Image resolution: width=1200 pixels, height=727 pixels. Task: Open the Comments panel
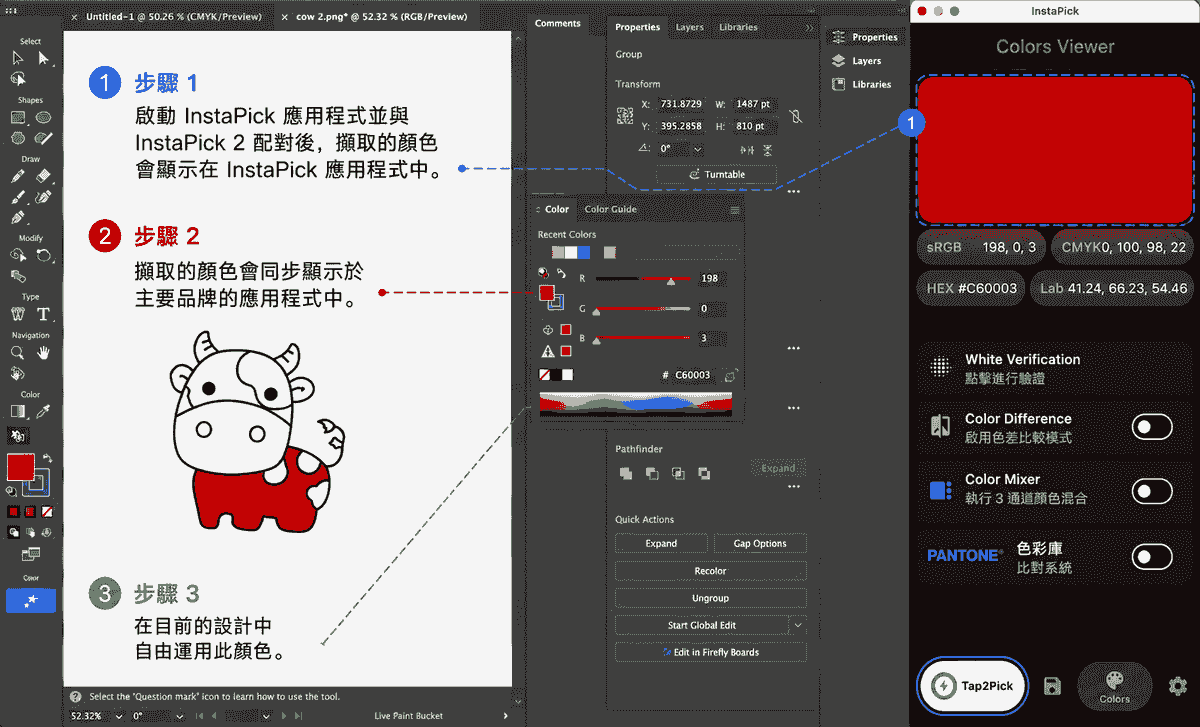[558, 23]
